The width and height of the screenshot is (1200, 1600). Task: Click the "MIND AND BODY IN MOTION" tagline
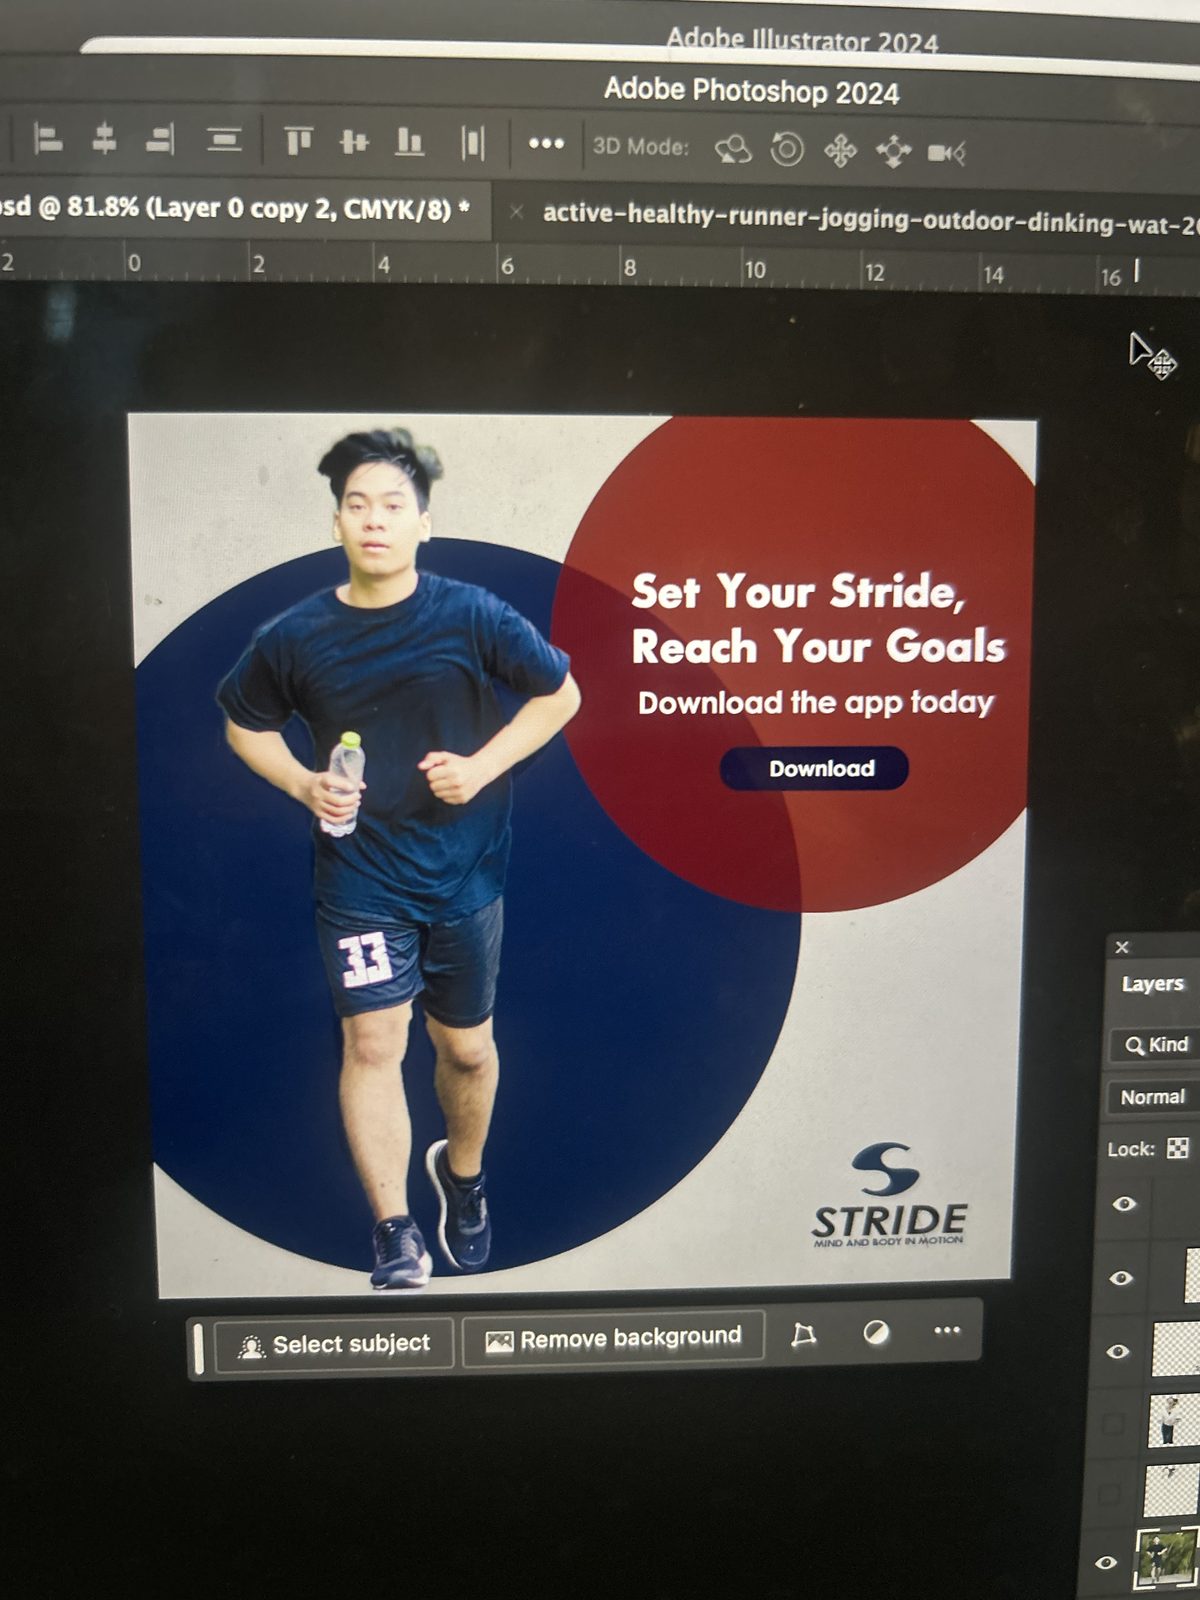[x=888, y=1241]
